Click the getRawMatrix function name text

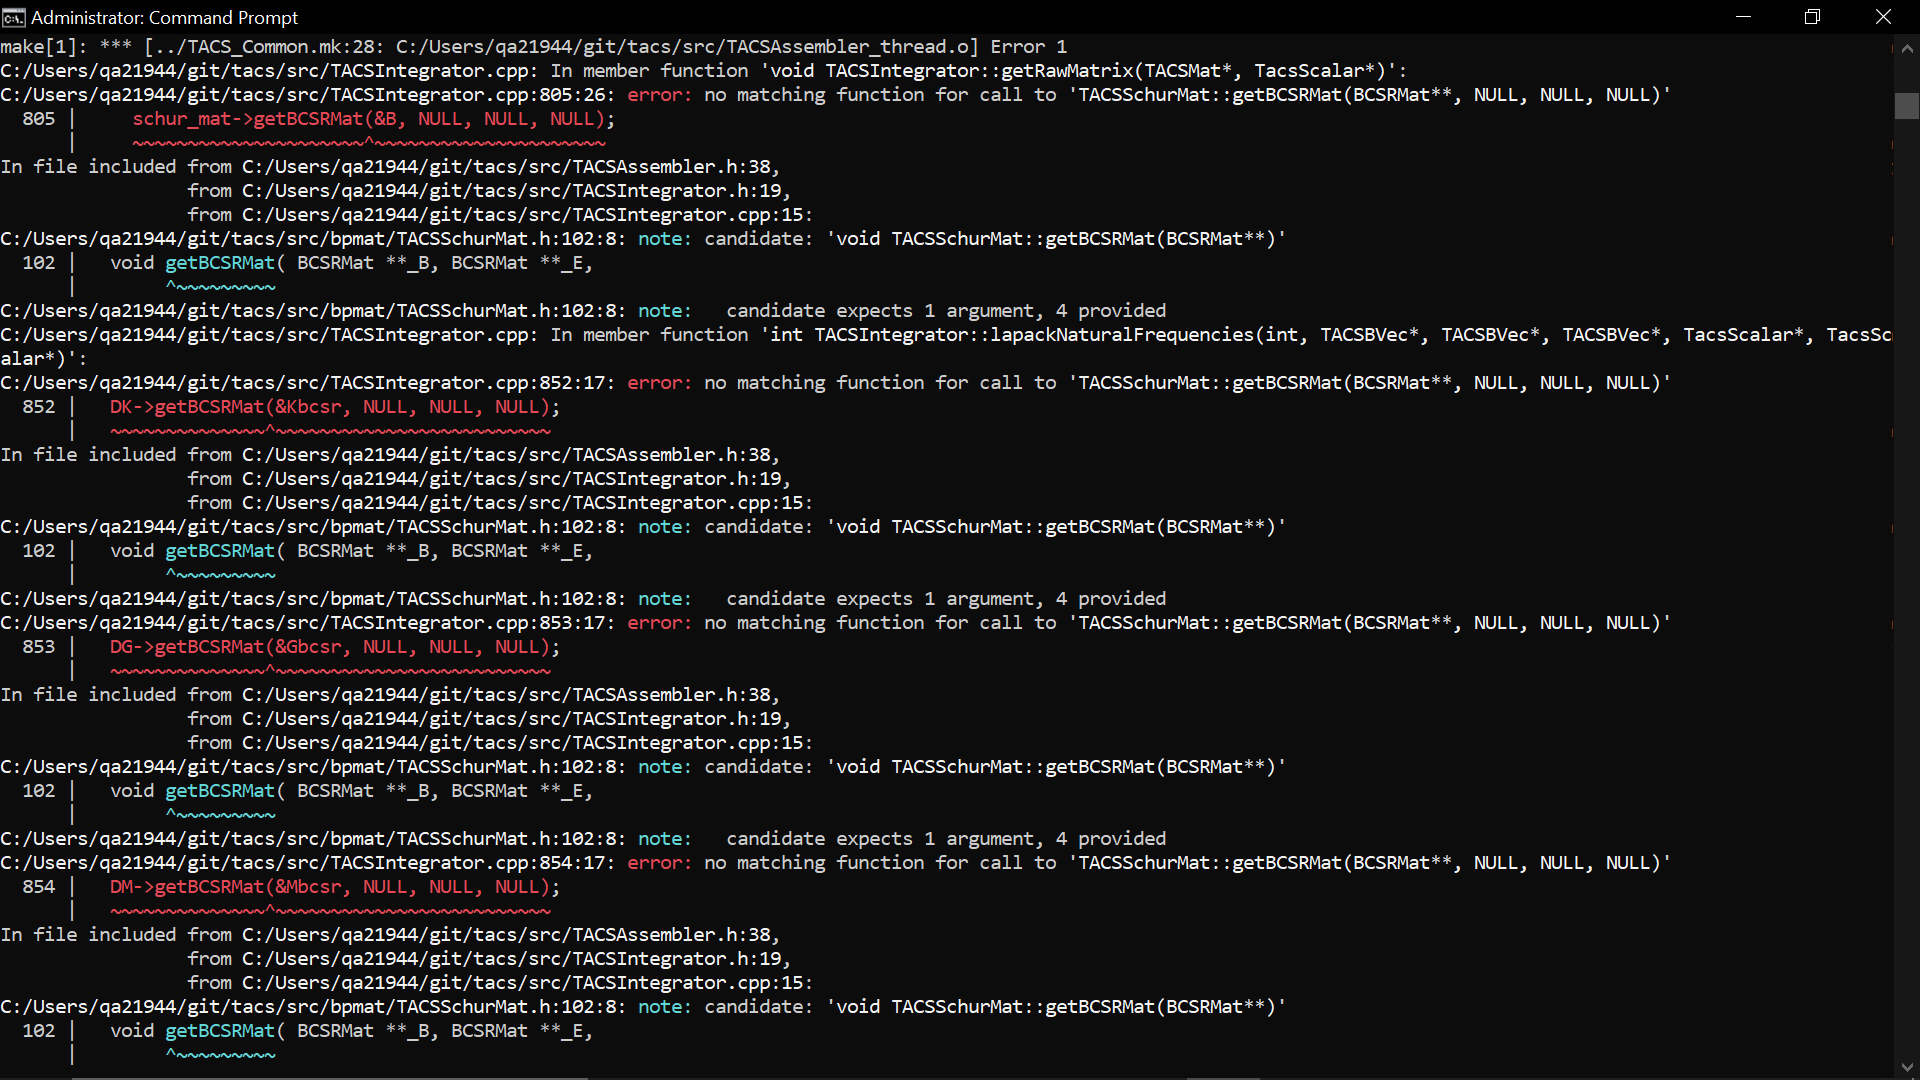coord(1066,71)
